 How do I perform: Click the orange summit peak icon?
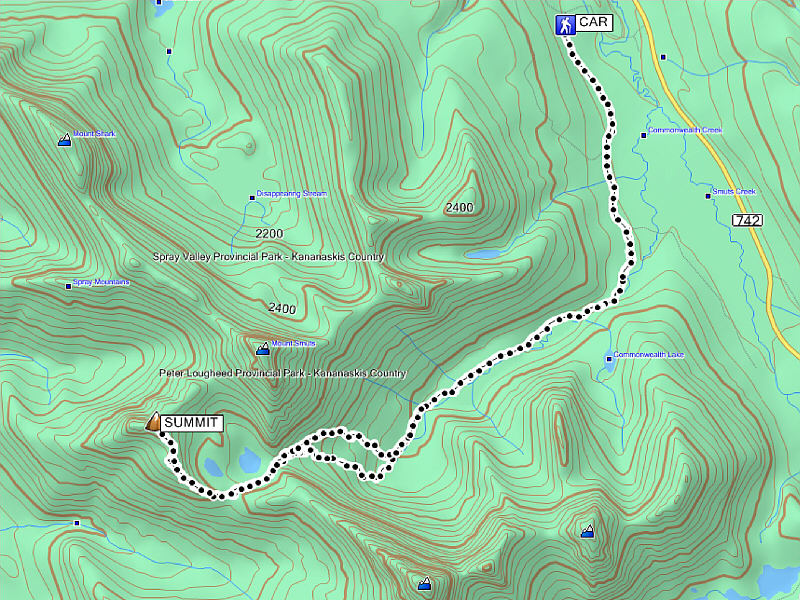pyautogui.click(x=153, y=423)
